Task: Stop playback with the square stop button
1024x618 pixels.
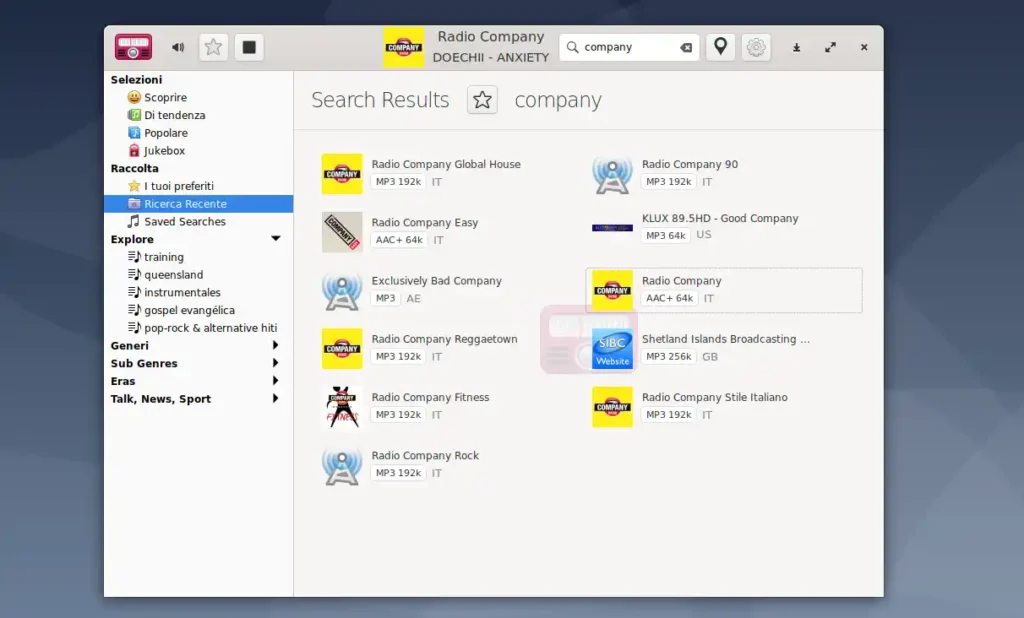Action: (249, 47)
